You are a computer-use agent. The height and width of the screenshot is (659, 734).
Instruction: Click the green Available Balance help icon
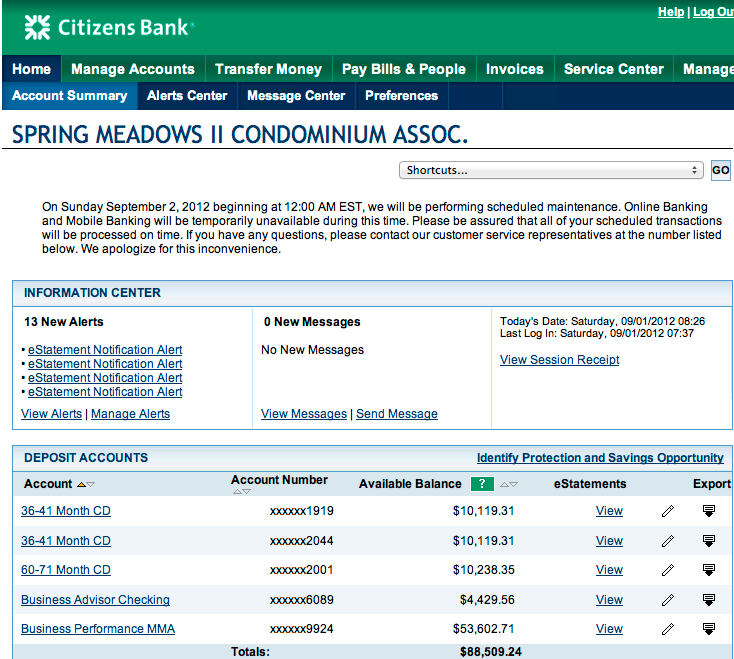[x=482, y=484]
